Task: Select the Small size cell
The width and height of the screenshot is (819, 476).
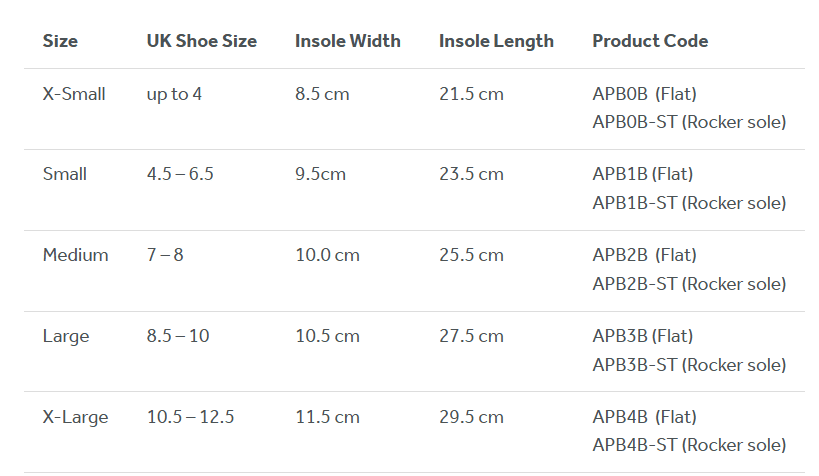Action: click(65, 174)
